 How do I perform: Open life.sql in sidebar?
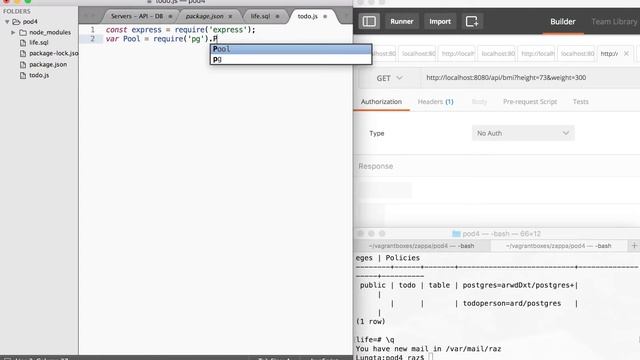point(38,42)
